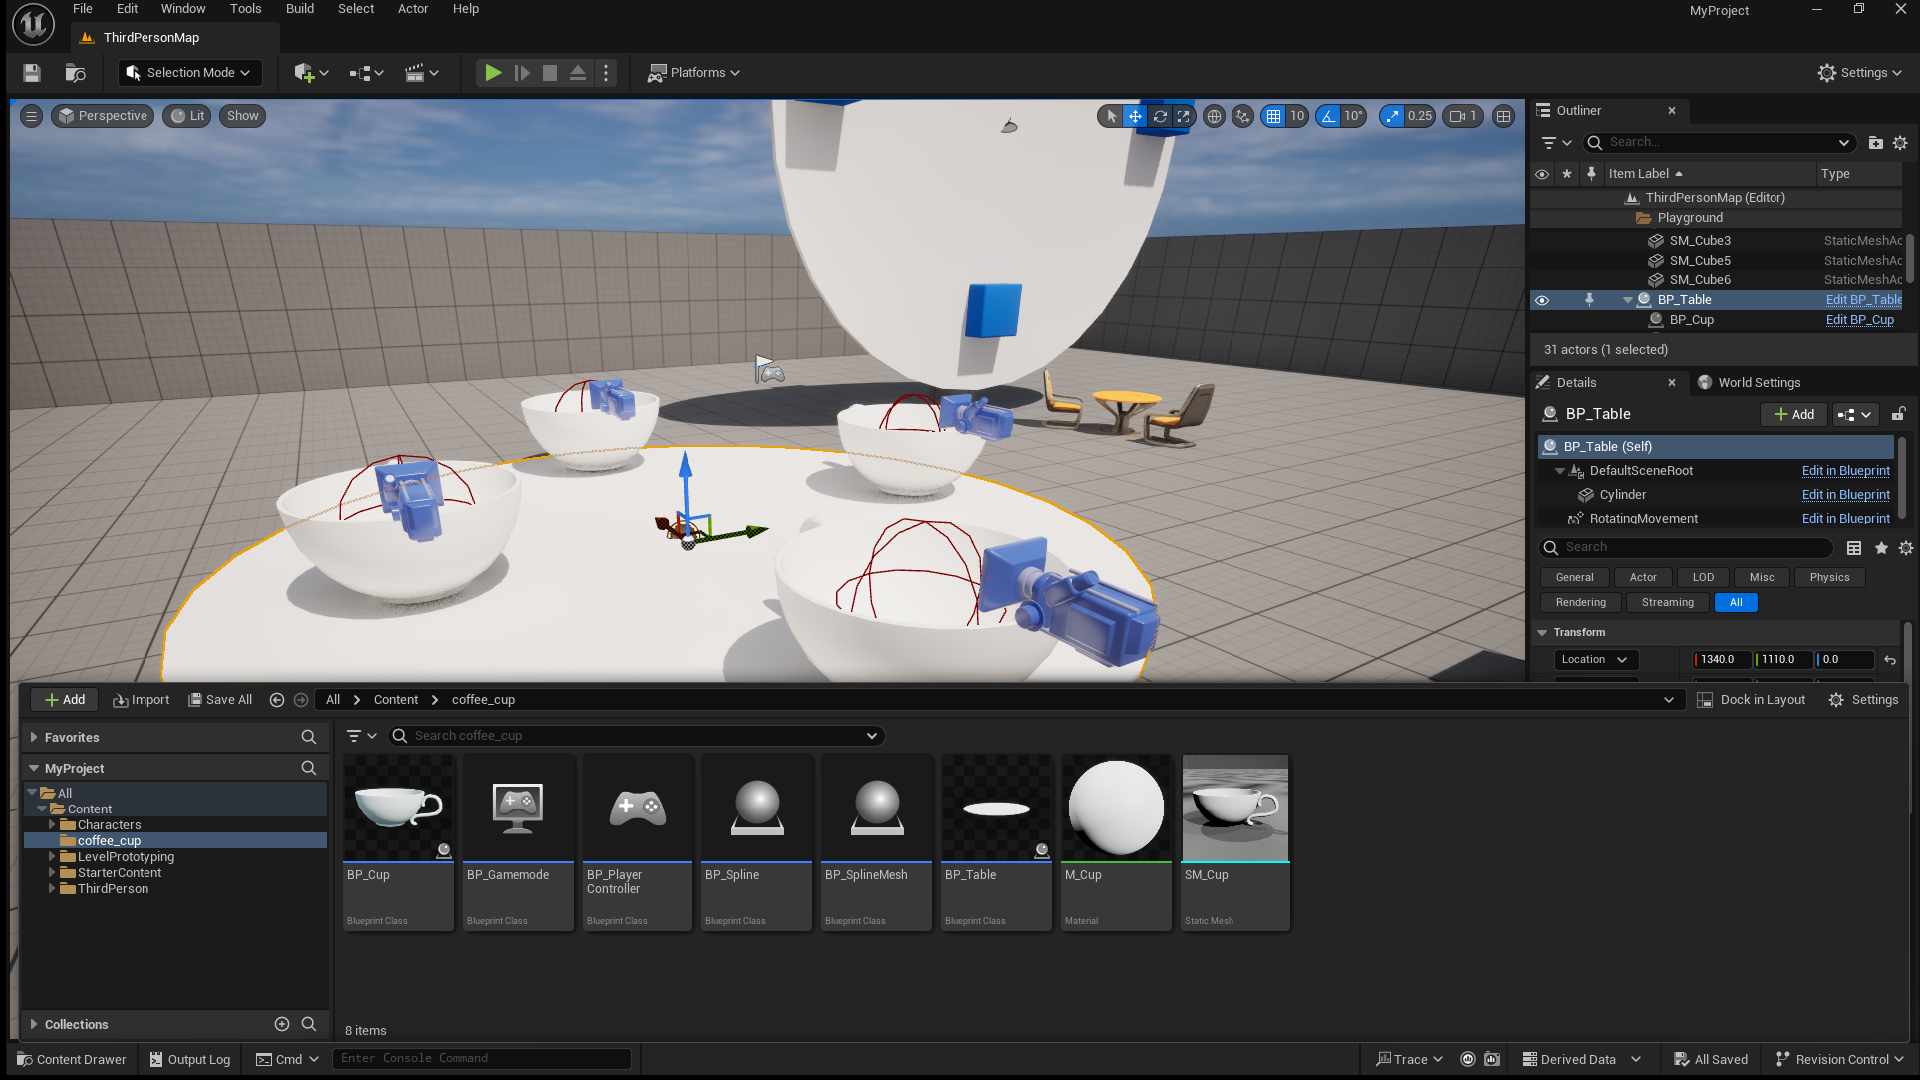Screen dimensions: 1920x1080
Task: Click the Import button in content browser
Action: coord(141,700)
